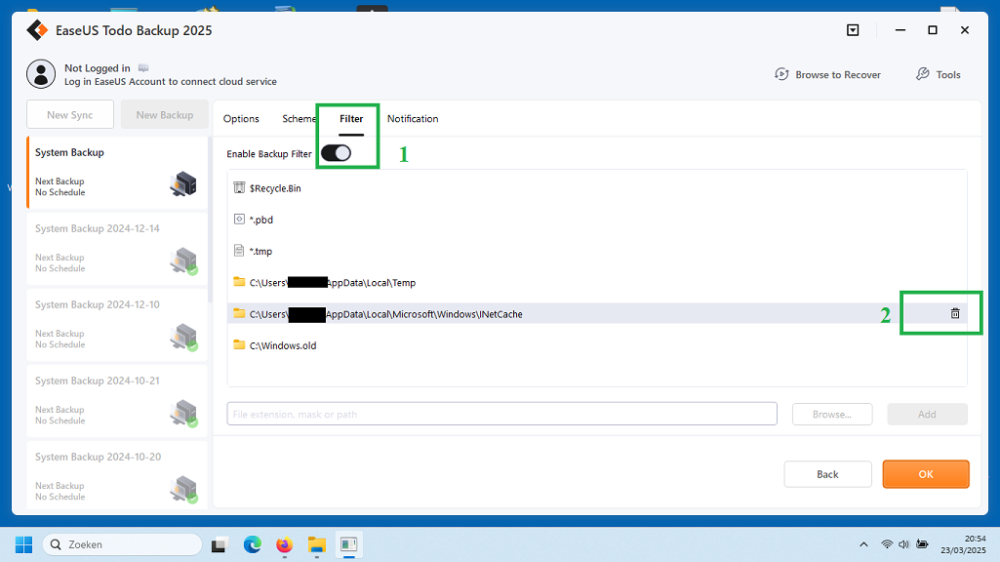Image resolution: width=1000 pixels, height=562 pixels.
Task: Select the $Recycle.Bin filter entry
Action: (275, 188)
